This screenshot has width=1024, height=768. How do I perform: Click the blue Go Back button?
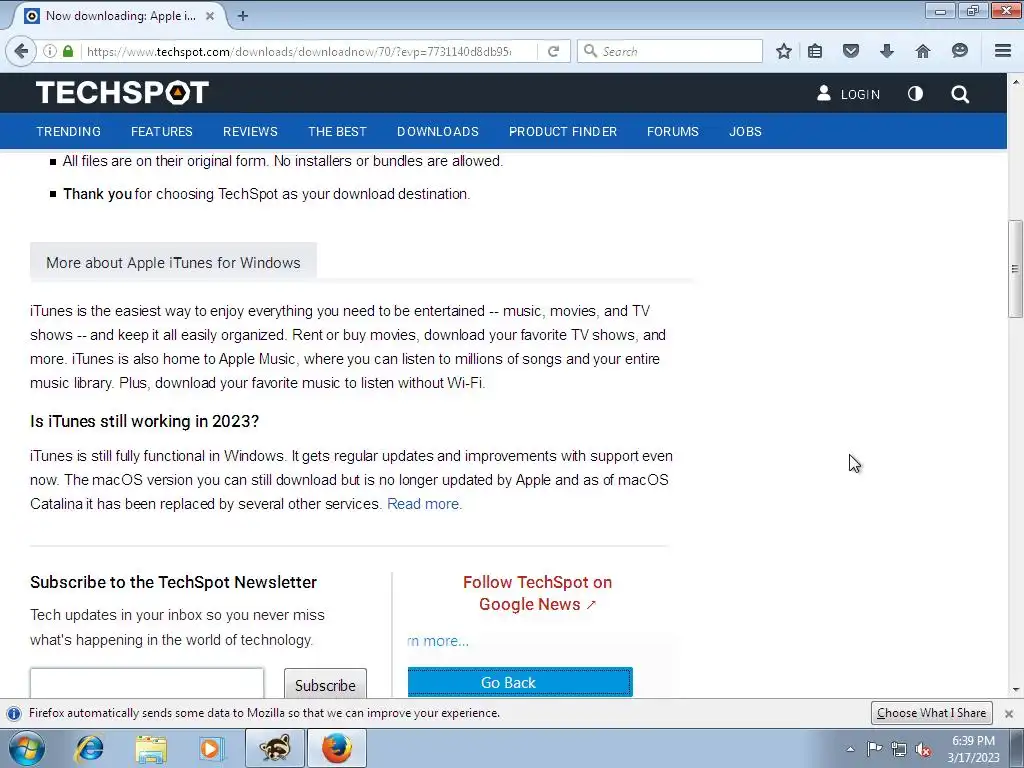point(520,682)
